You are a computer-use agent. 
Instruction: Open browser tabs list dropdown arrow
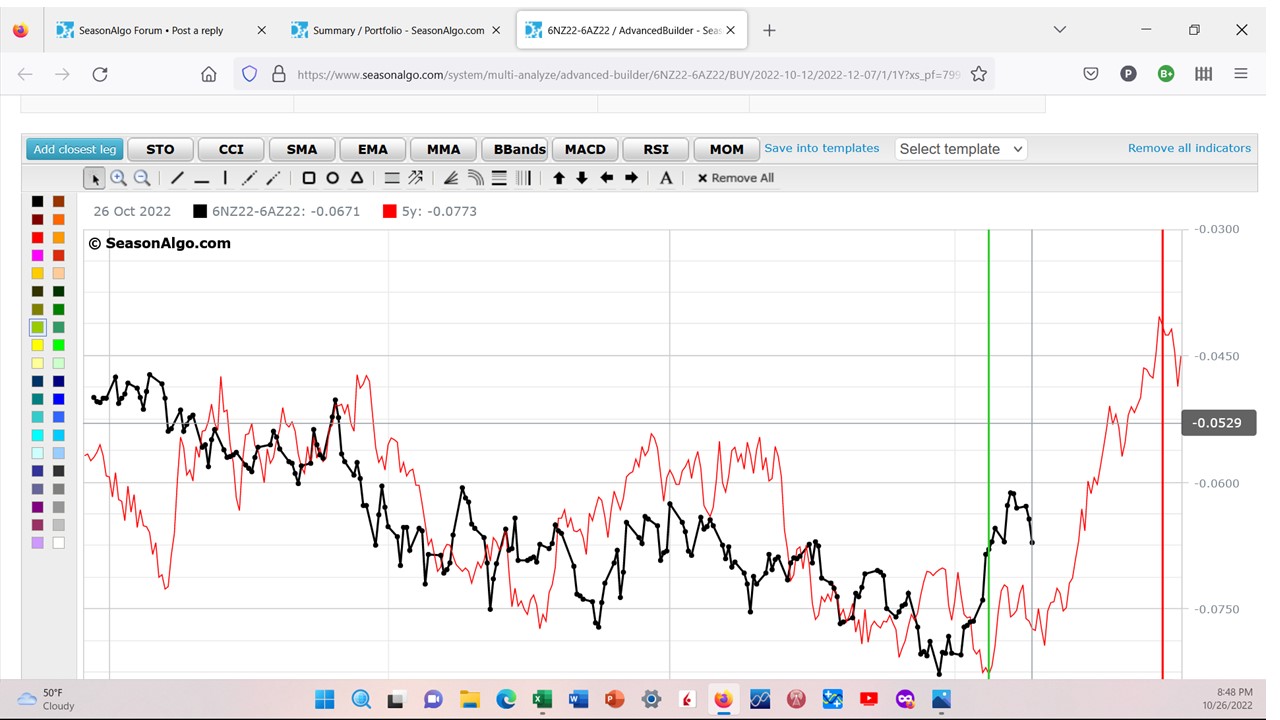pos(1060,30)
